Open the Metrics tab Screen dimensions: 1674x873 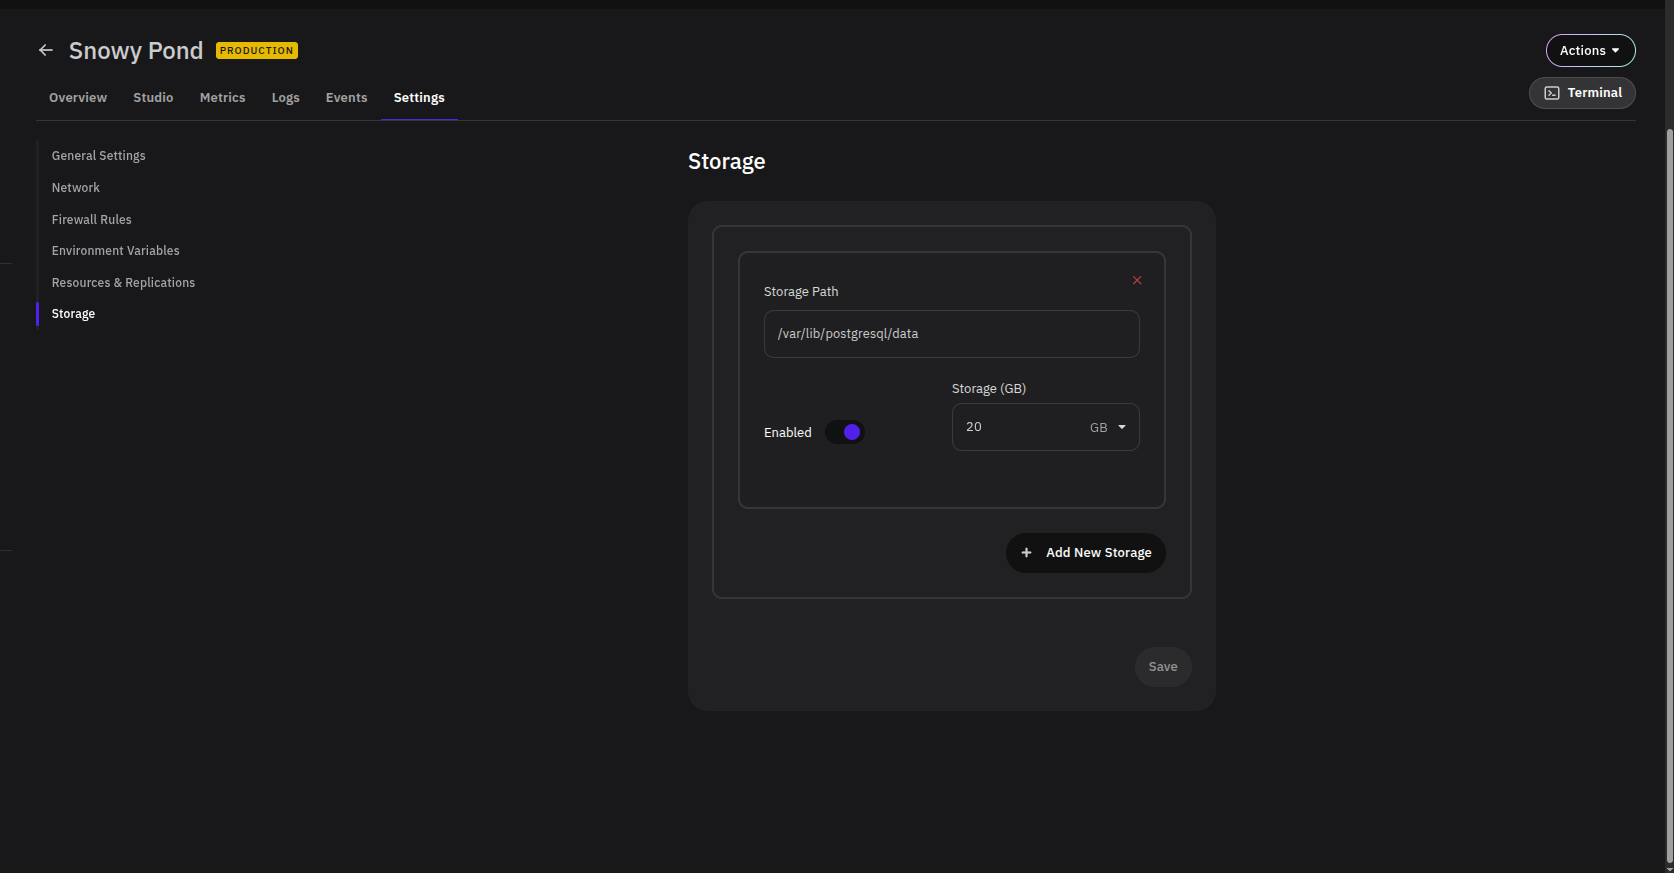[222, 98]
